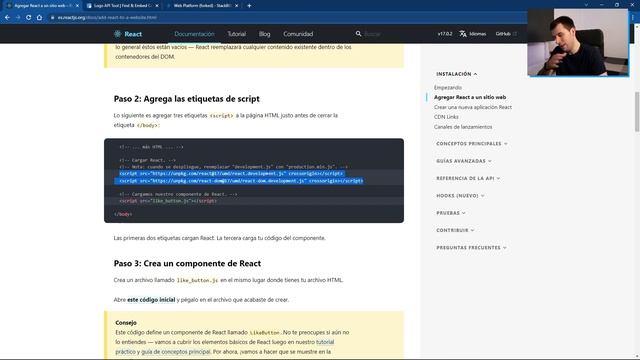Viewport: 640px width, 360px height.
Task: Open Empezando in the sidebar
Action: [448, 88]
